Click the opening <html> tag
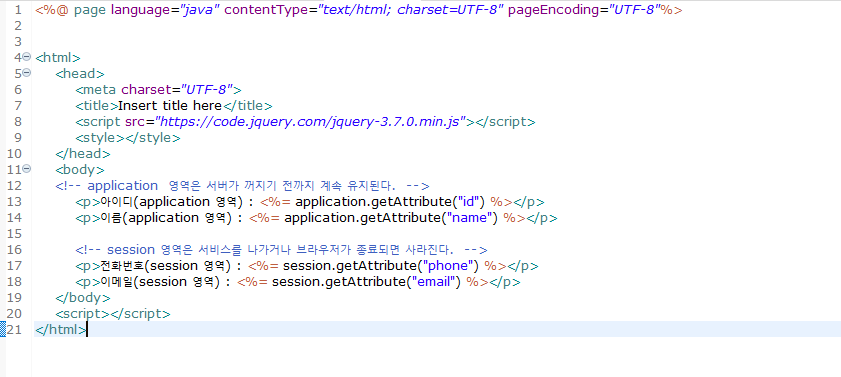 tap(58, 57)
